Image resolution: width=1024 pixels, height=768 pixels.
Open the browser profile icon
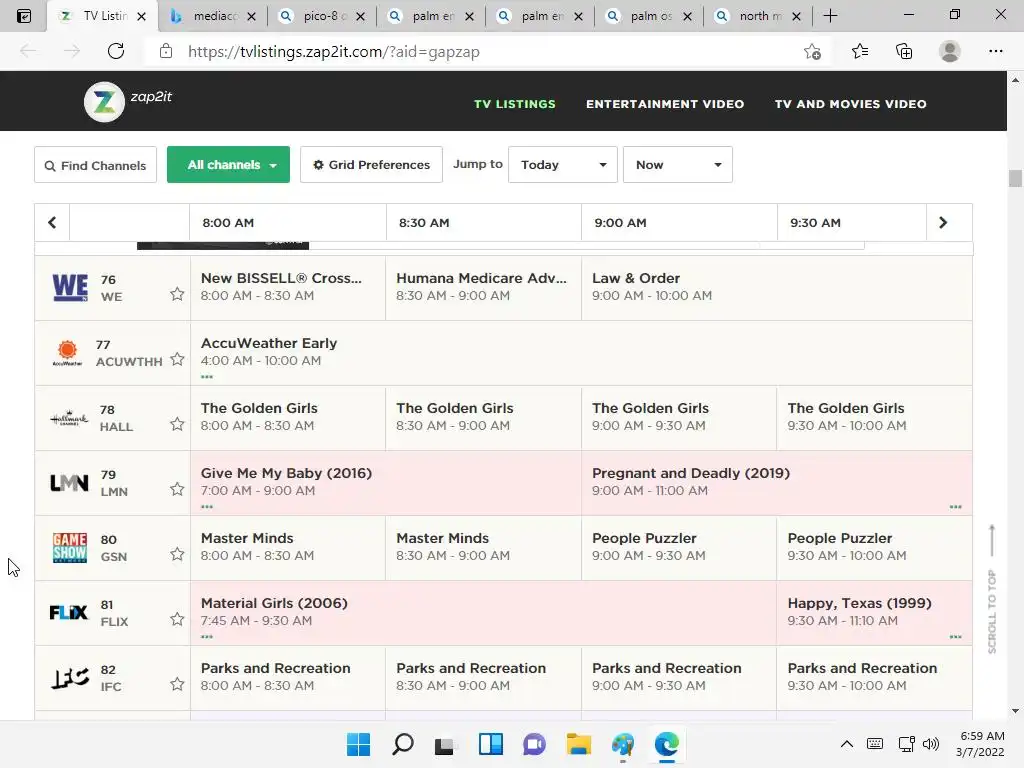(x=950, y=52)
